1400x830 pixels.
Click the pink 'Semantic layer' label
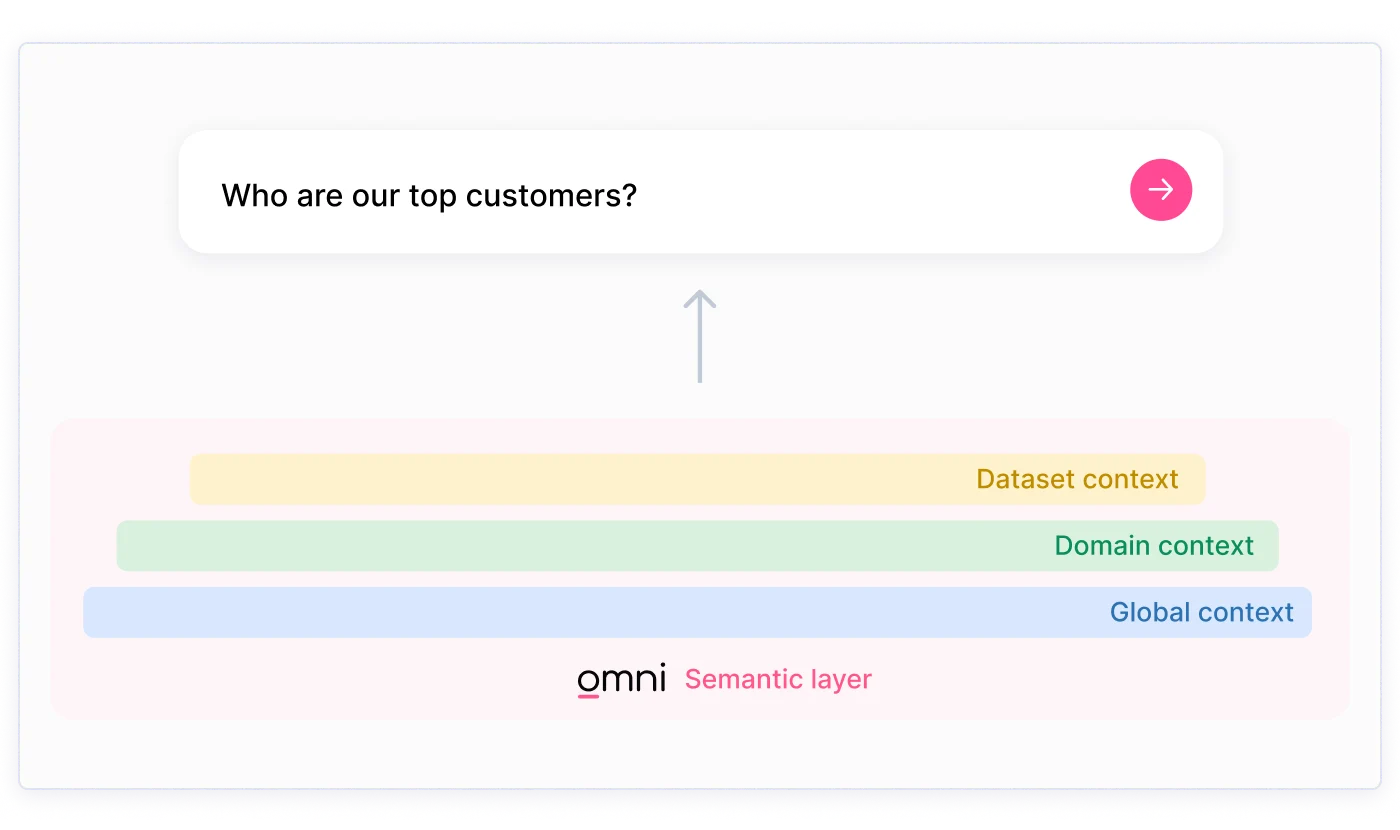pyautogui.click(x=778, y=680)
